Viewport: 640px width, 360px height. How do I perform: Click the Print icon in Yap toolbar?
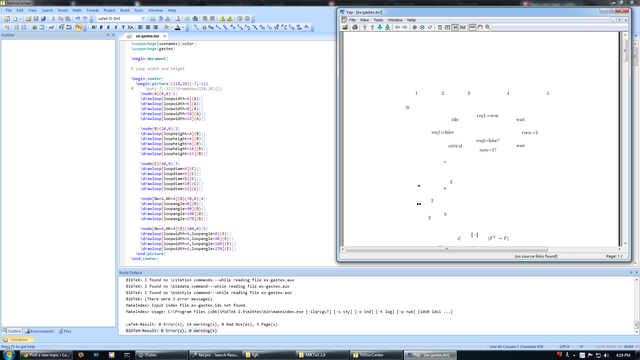pyautogui.click(x=355, y=27)
